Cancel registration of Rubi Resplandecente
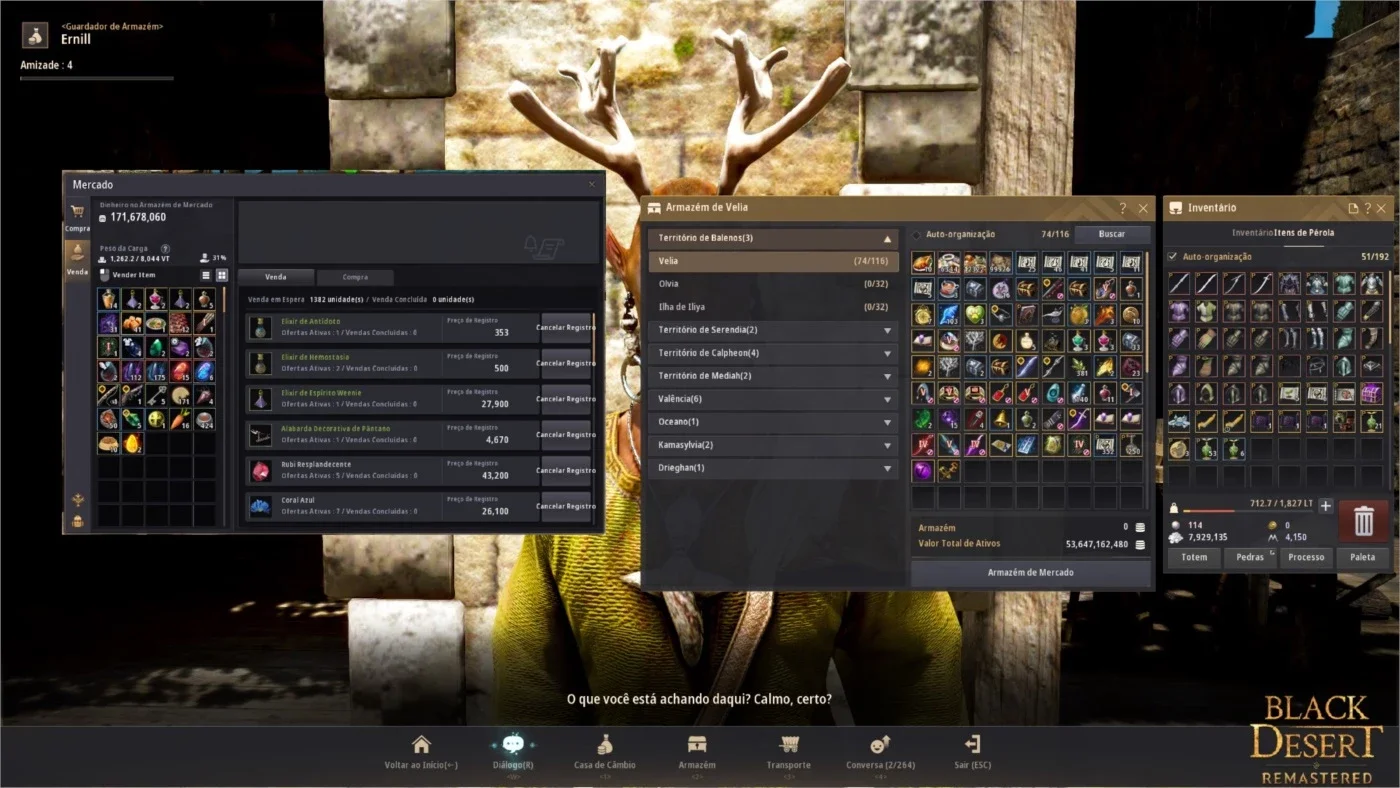Viewport: 1400px width, 788px height. 566,470
